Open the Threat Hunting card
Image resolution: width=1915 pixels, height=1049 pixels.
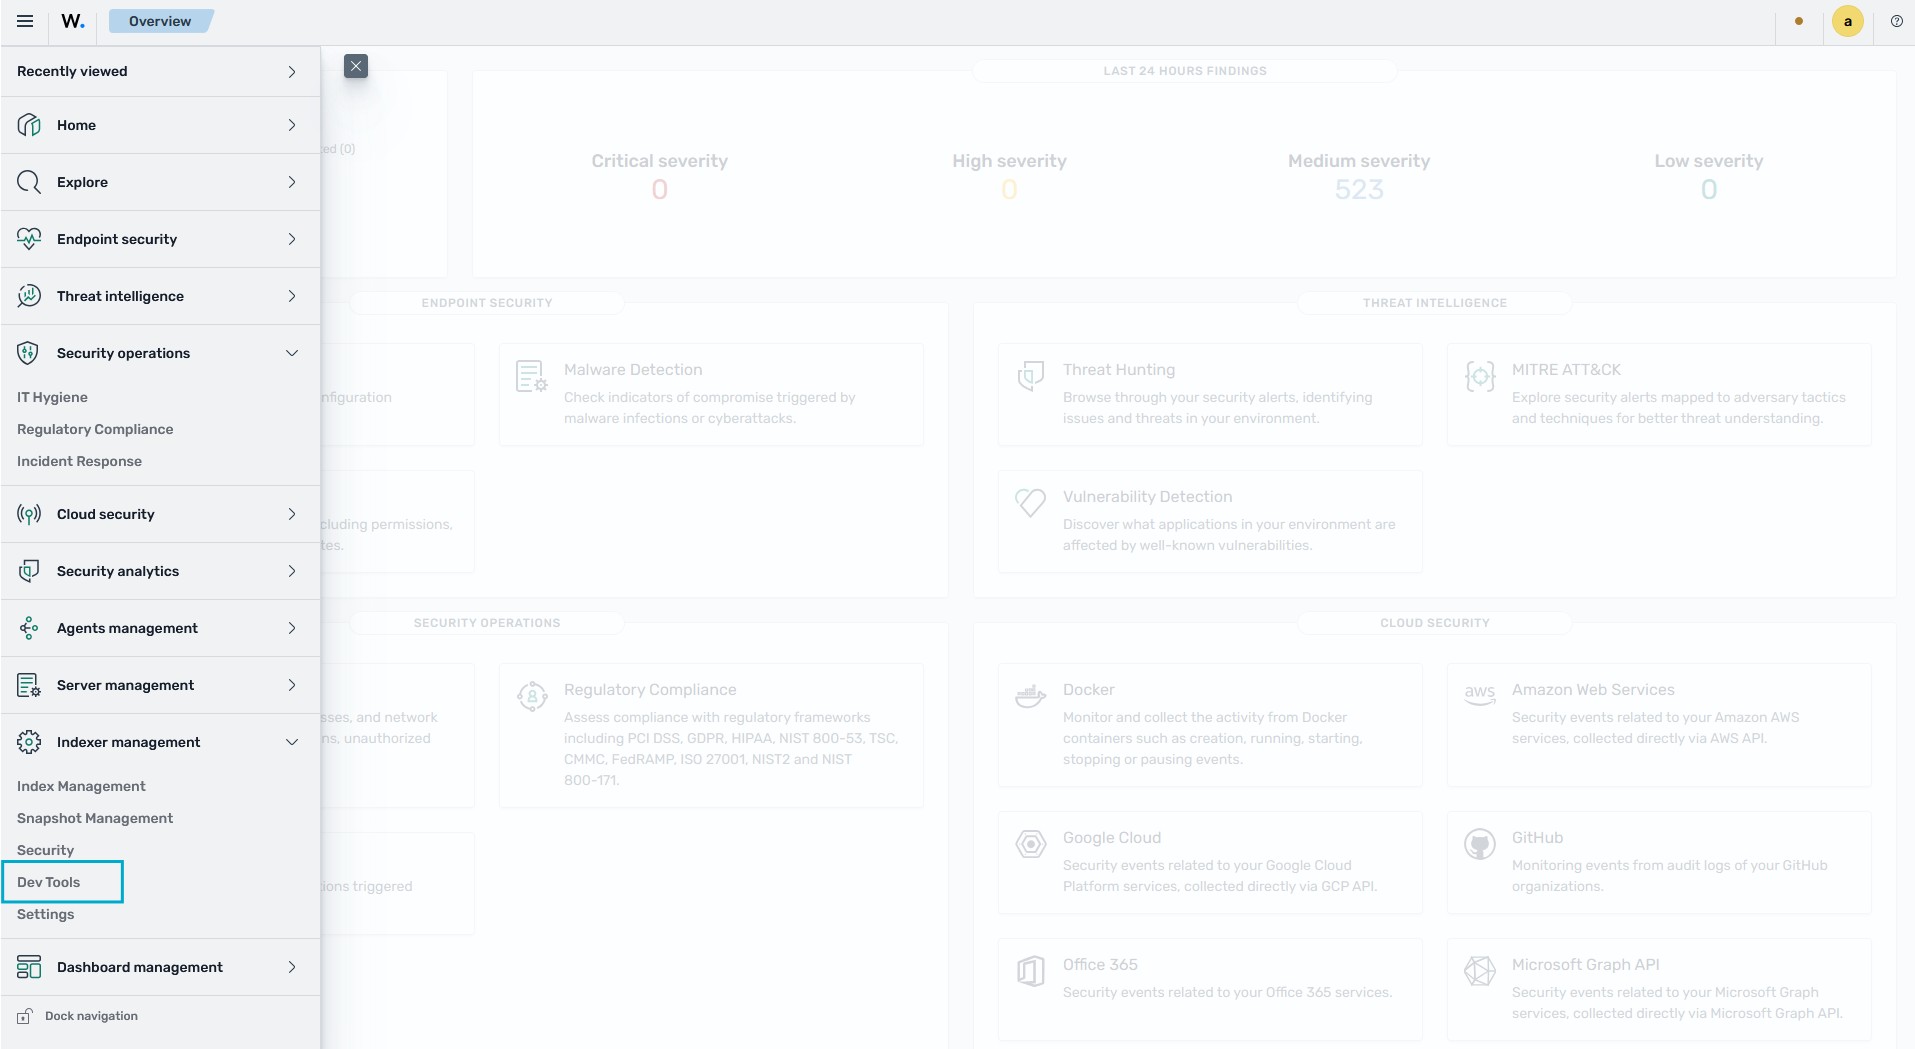click(1210, 394)
